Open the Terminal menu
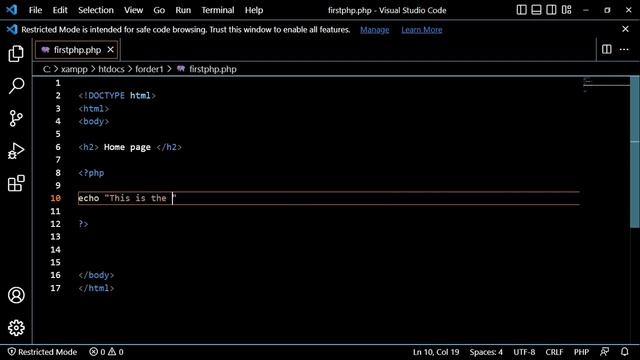This screenshot has height=360, width=640. point(218,10)
